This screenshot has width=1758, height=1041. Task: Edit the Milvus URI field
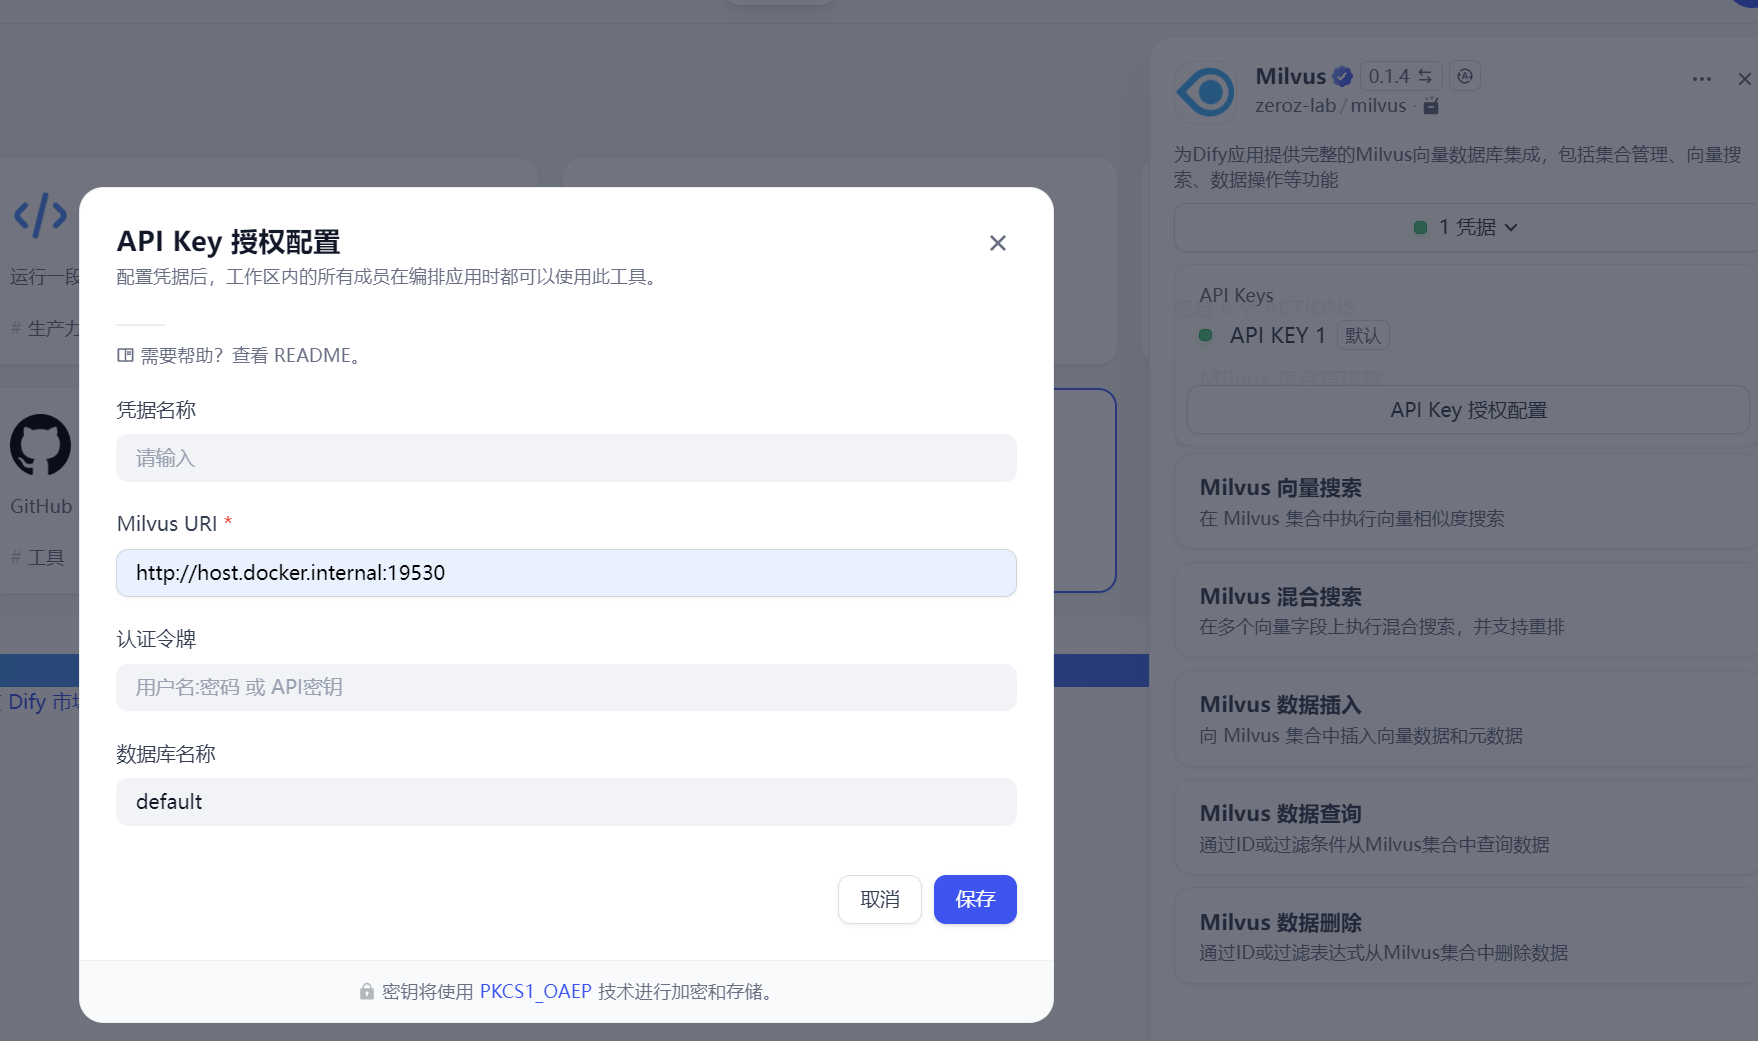566,573
